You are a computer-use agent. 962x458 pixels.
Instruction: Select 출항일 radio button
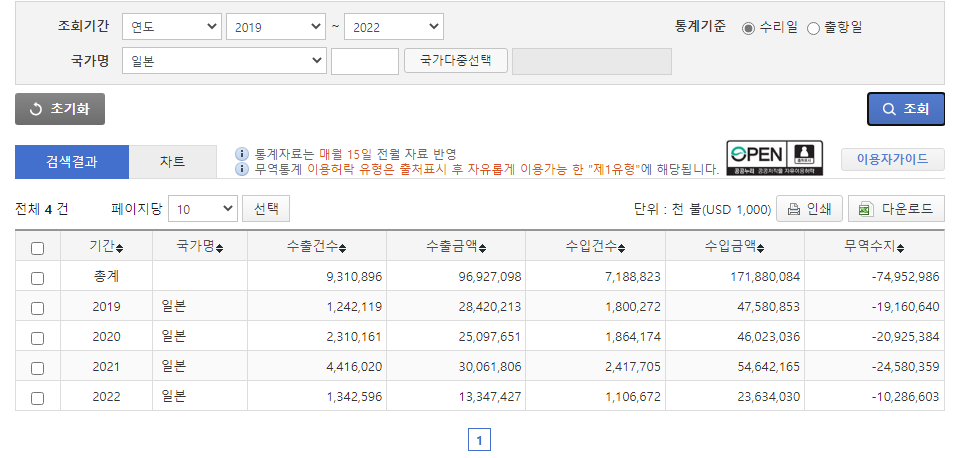(813, 28)
